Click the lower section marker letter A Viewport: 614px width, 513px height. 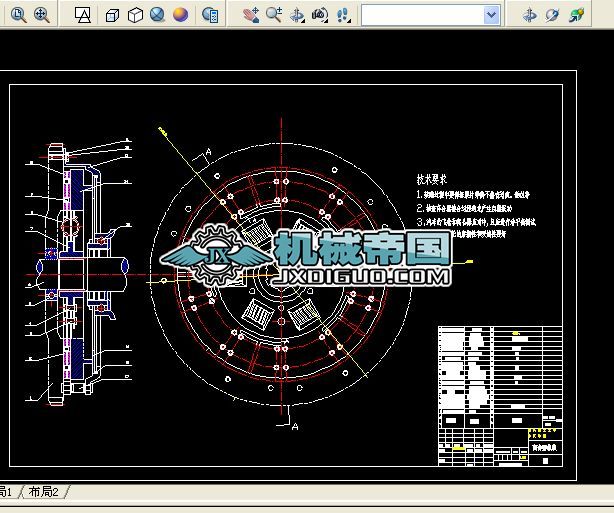pyautogui.click(x=295, y=426)
